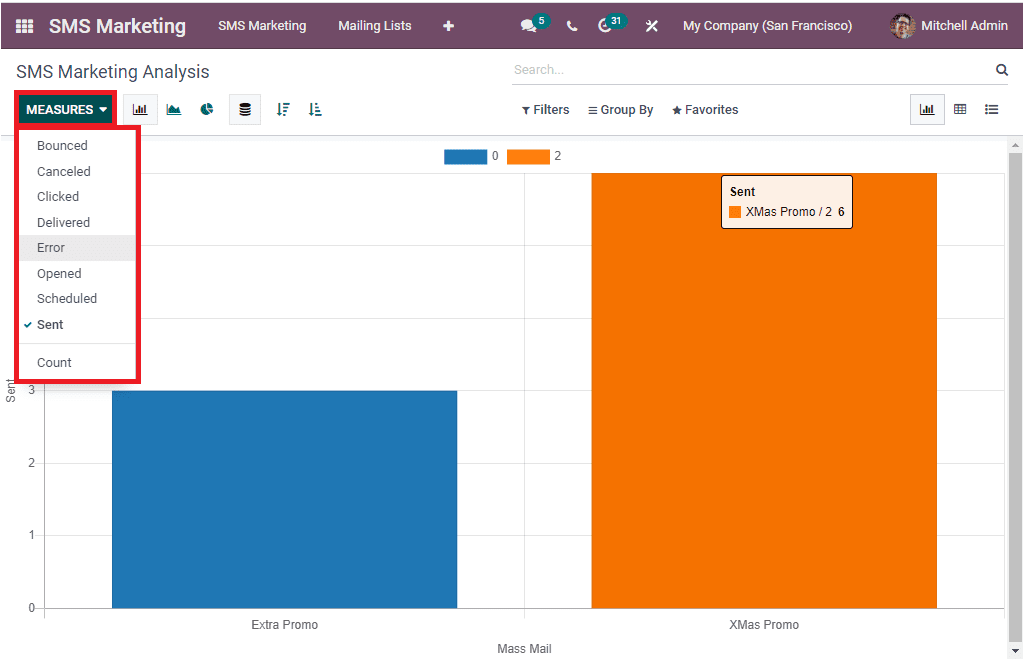
Task: Open the SMS Marketing menu item
Action: 262,25
